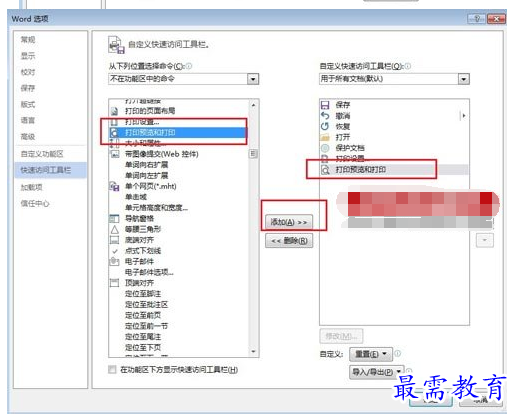Click the highlighted 打印预览和打印 icon in left list

114,133
